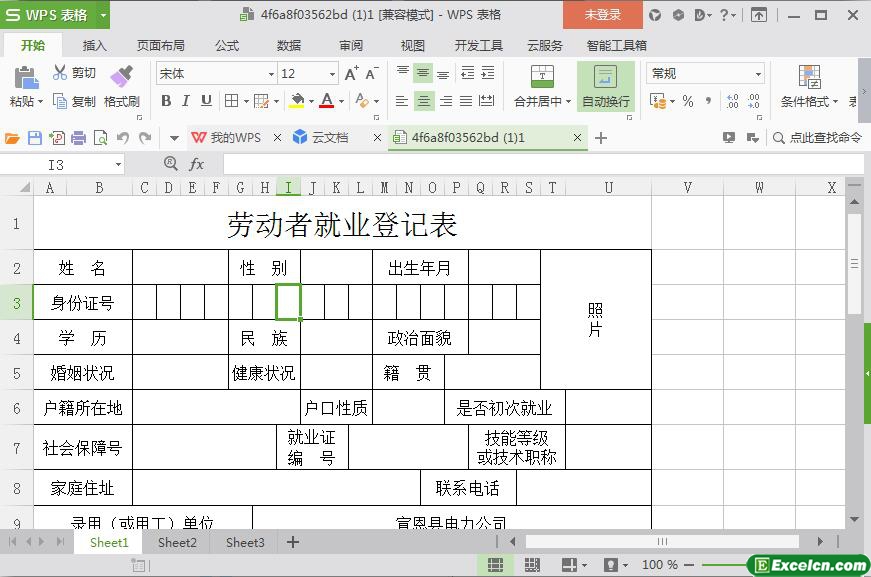This screenshot has height=577, width=871.
Task: Click the 未登录 login button
Action: pos(602,15)
